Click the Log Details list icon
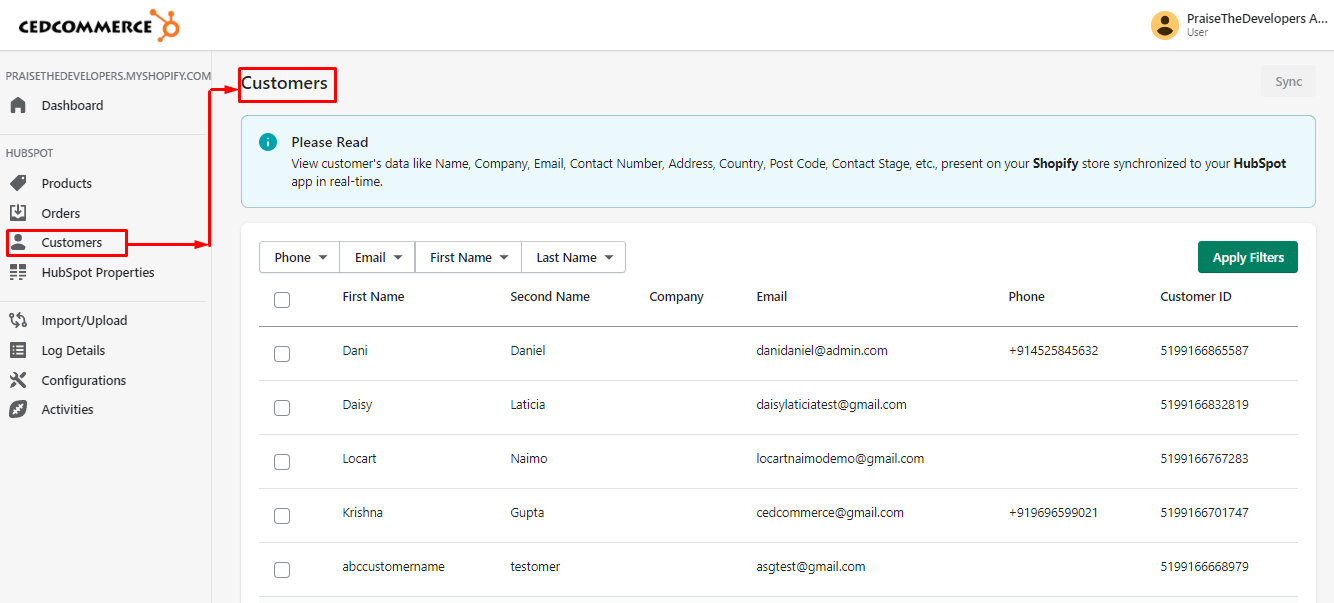Image resolution: width=1334 pixels, height=603 pixels. [18, 350]
